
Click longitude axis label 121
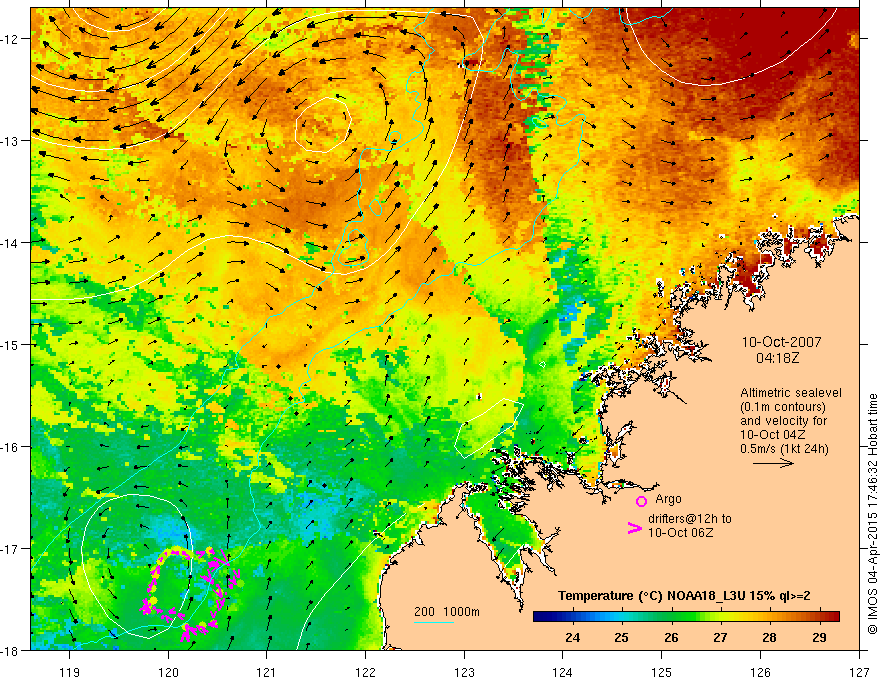click(267, 672)
